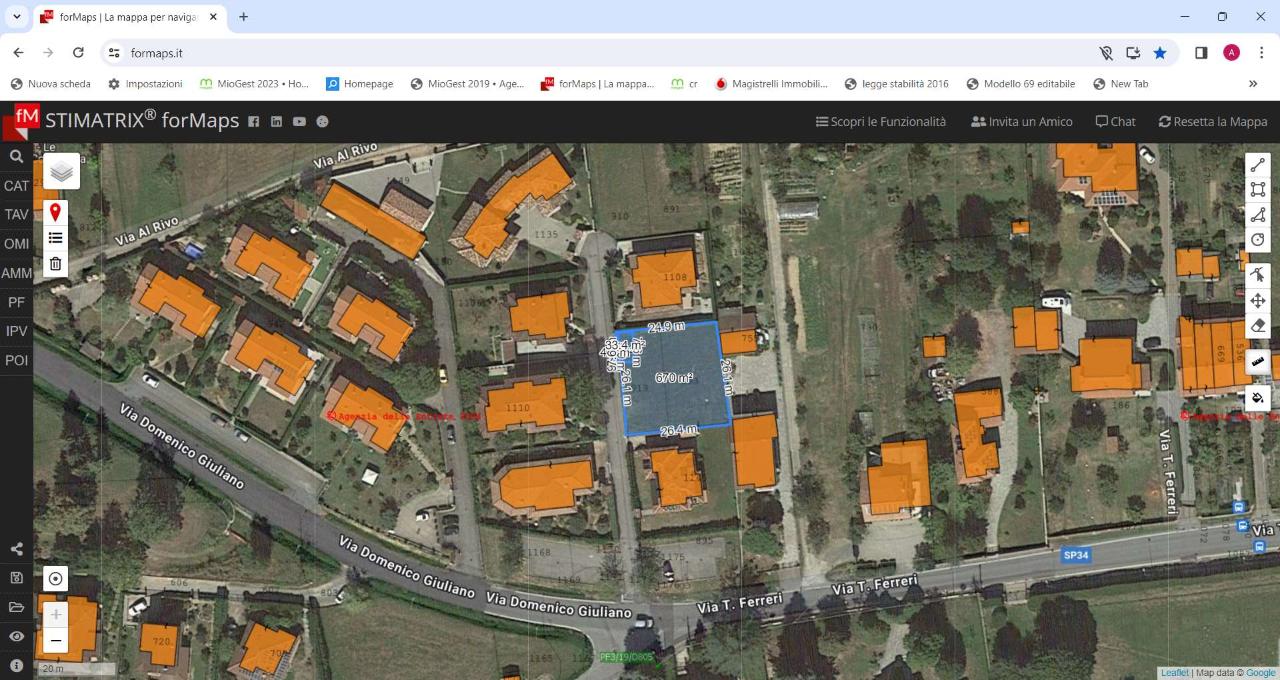Toggle the ruler measurement tool
This screenshot has height=680, width=1280.
click(x=1258, y=362)
